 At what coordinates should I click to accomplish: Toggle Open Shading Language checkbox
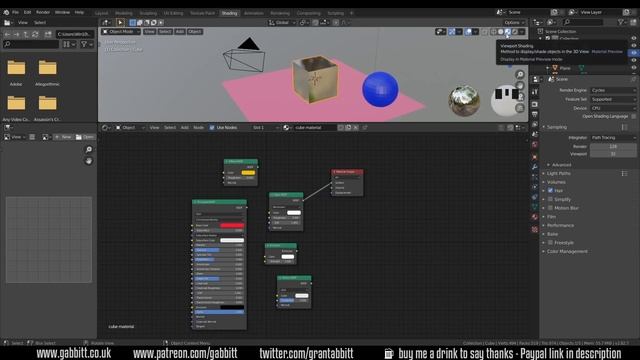[633, 116]
